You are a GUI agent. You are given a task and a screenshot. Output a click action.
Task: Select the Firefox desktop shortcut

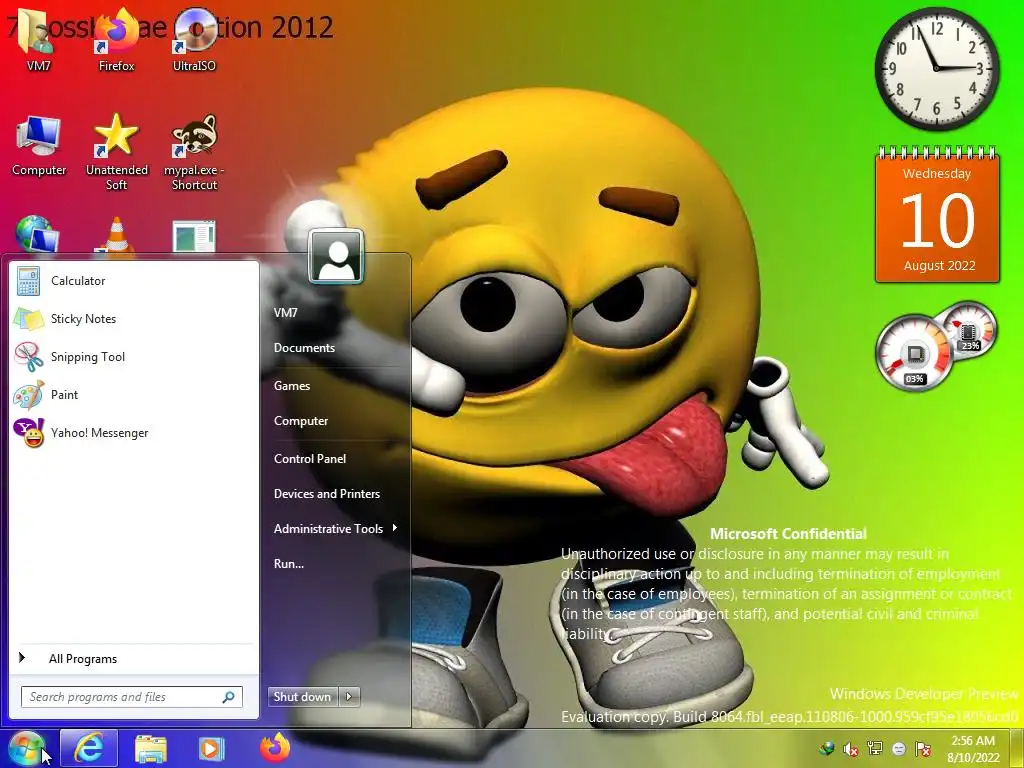coord(117,40)
